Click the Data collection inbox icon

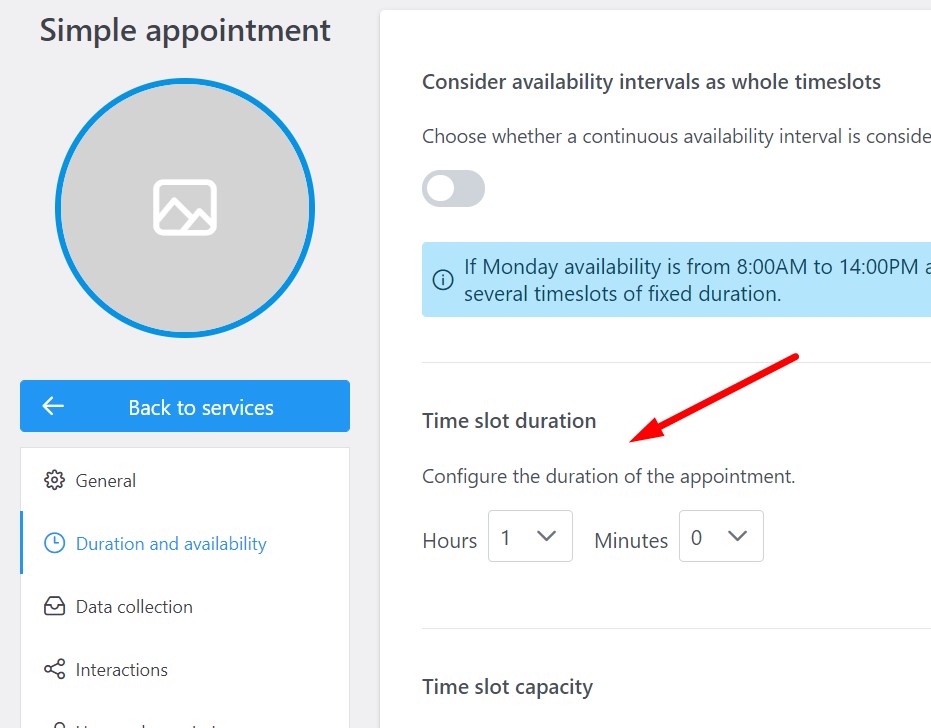tap(54, 606)
